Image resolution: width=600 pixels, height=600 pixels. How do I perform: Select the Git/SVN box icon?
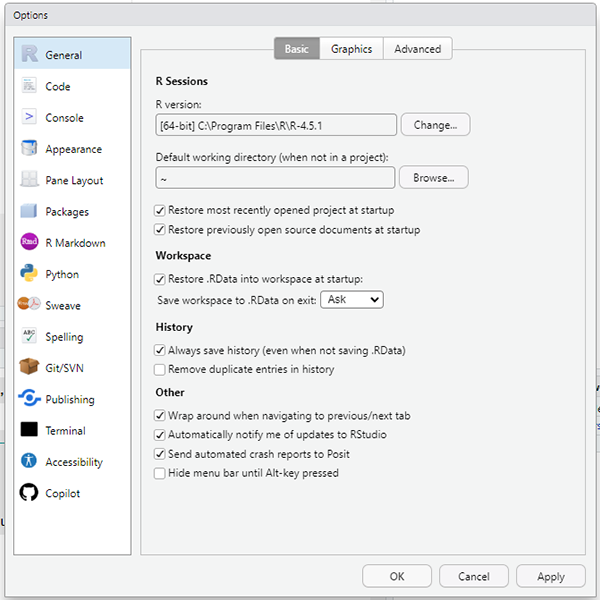29,368
